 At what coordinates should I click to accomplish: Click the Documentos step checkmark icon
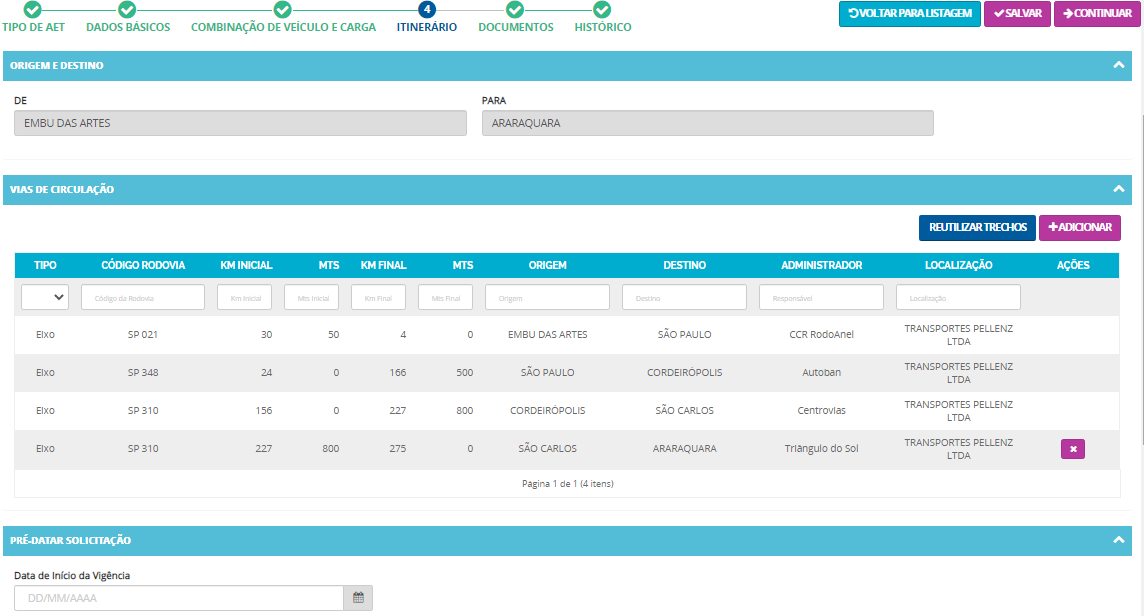click(515, 10)
